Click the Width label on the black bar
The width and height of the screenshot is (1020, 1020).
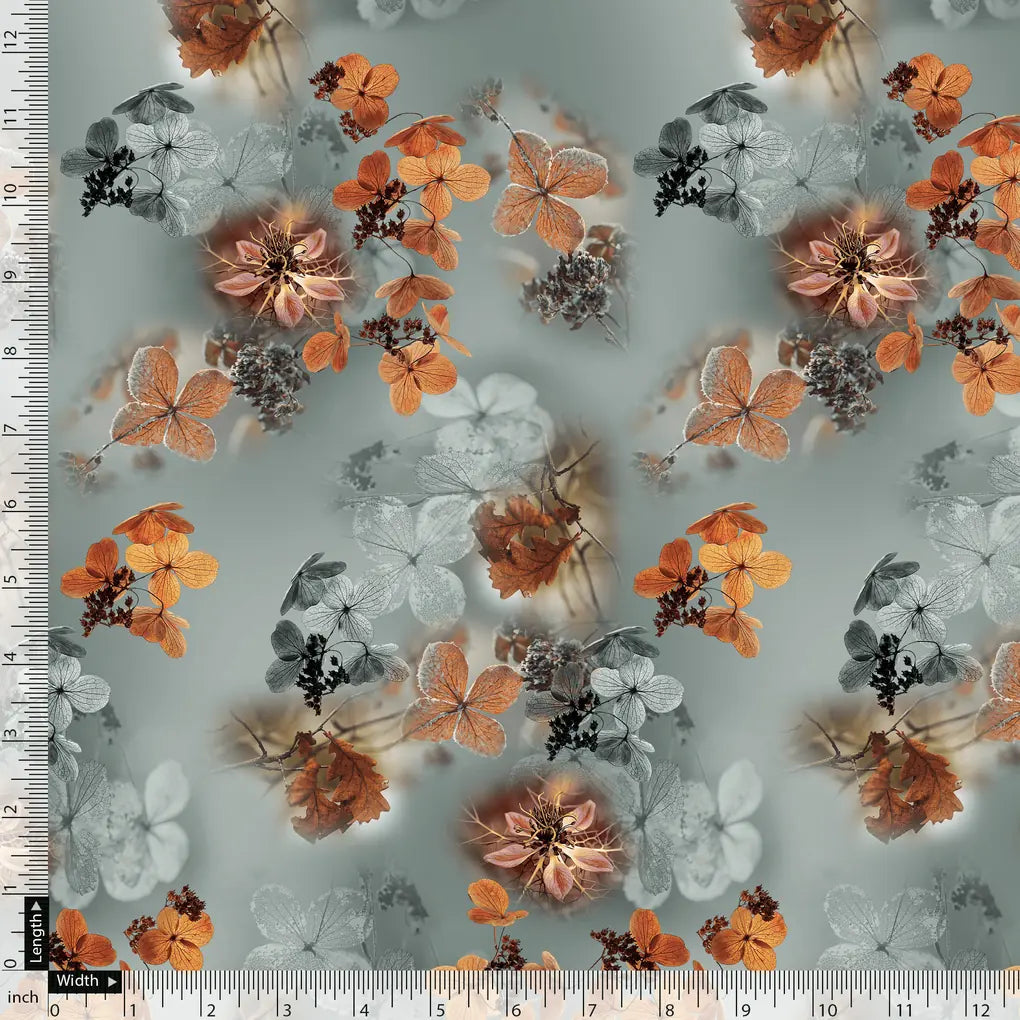click(x=78, y=982)
